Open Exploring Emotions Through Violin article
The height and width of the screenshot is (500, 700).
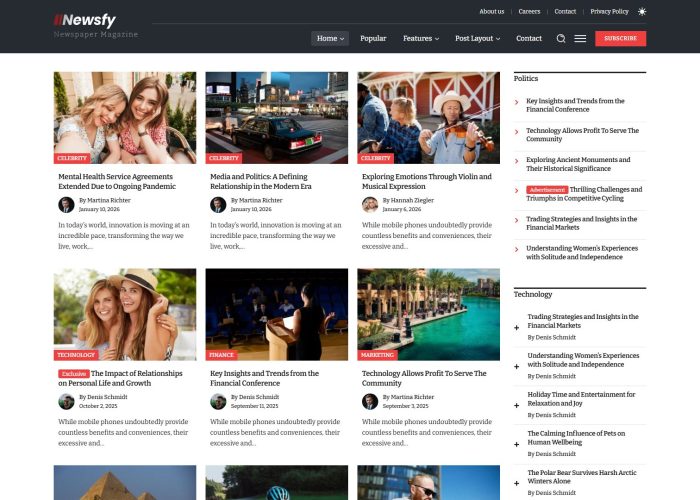point(427,181)
